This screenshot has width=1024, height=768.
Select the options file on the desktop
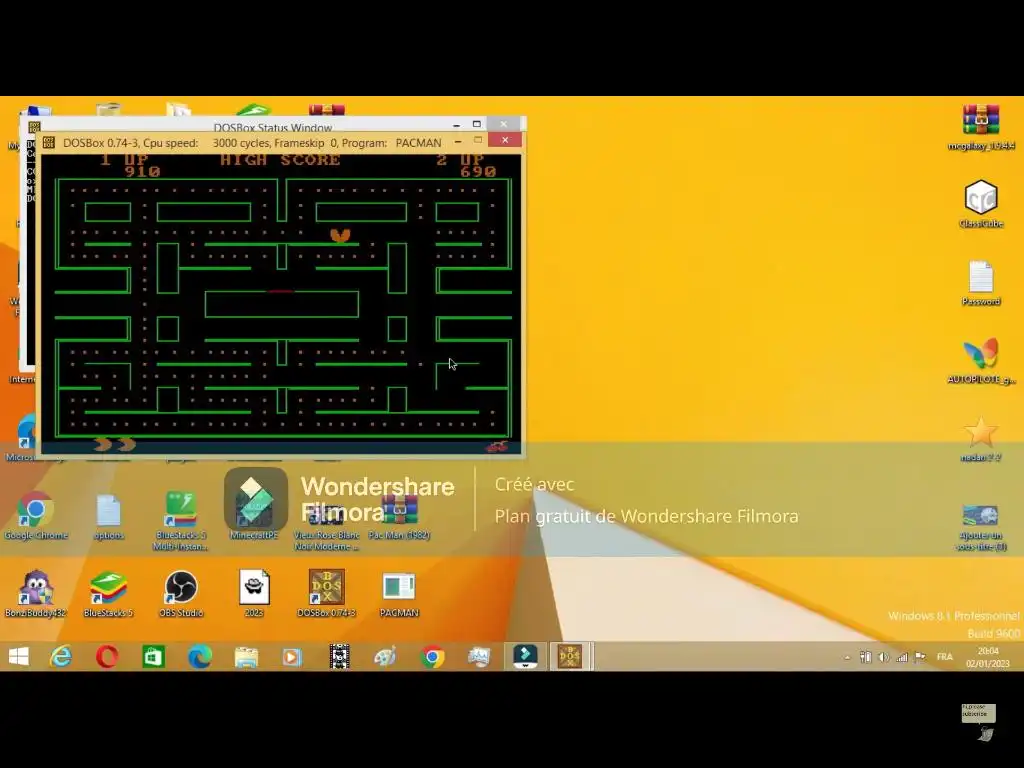click(108, 517)
